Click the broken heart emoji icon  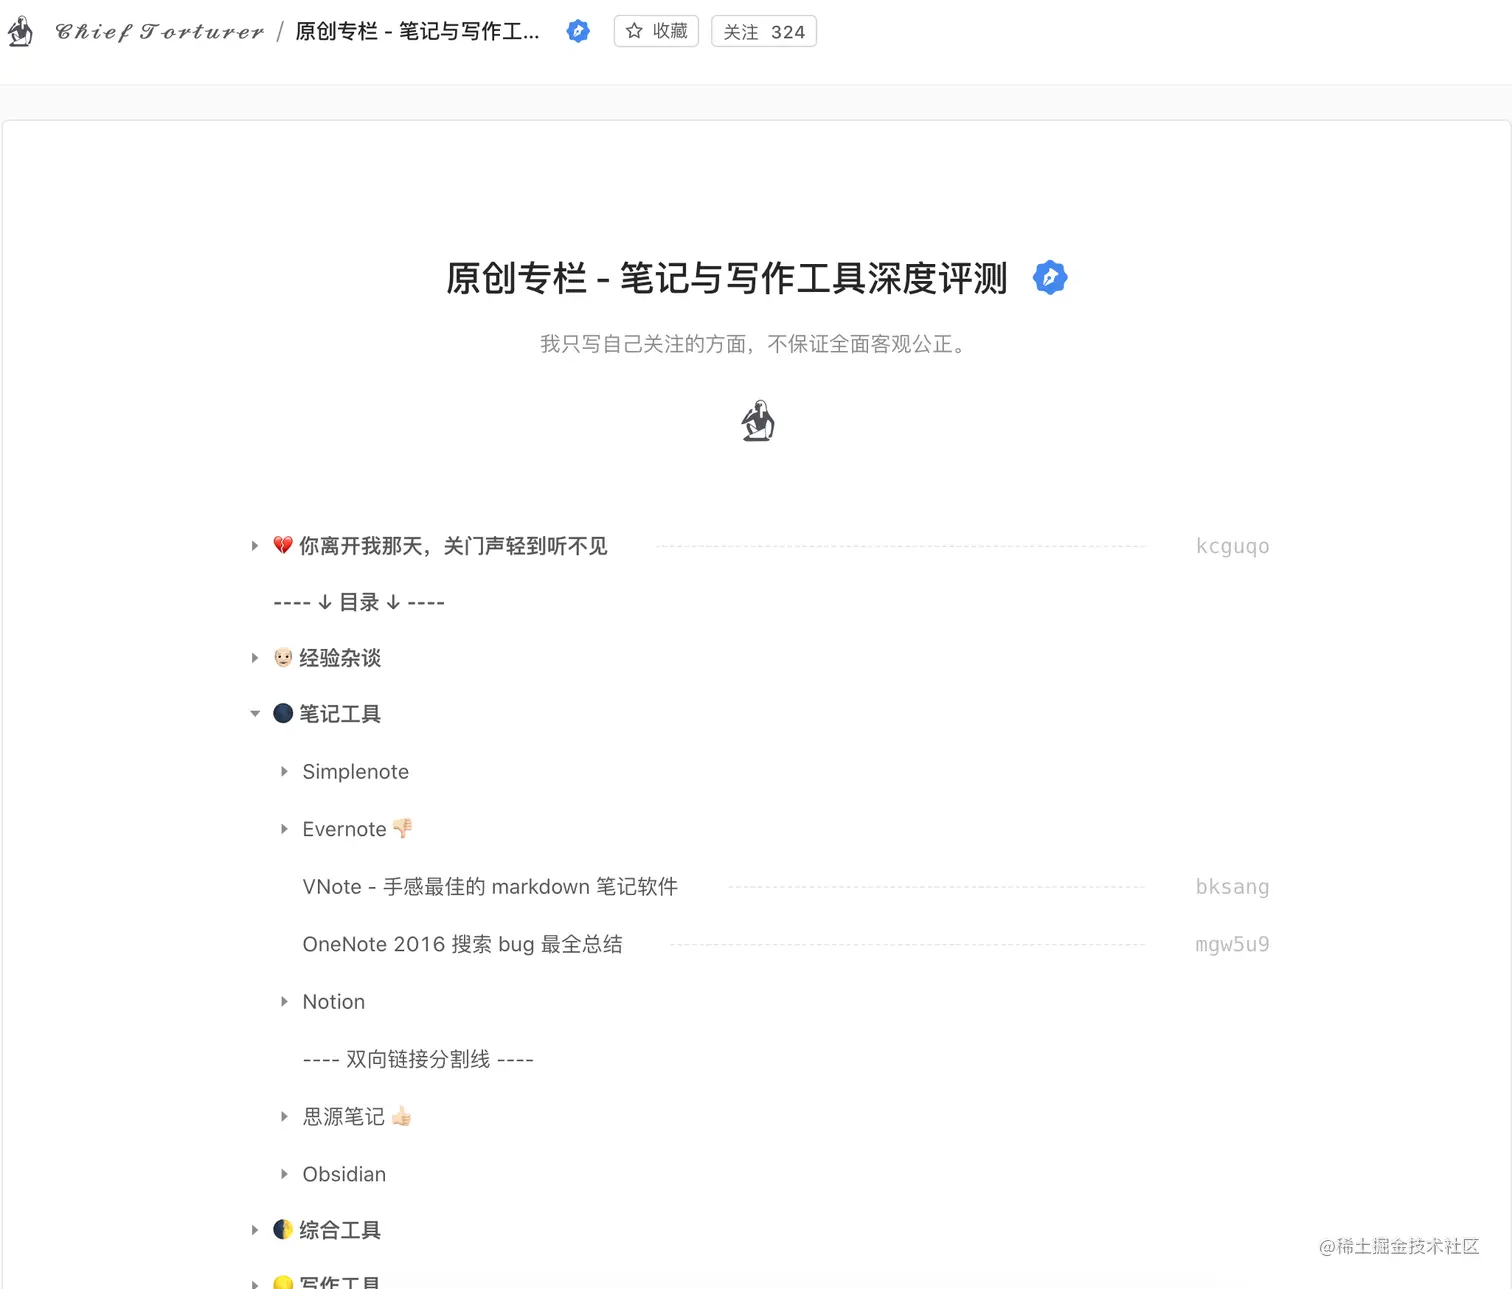[x=283, y=546]
